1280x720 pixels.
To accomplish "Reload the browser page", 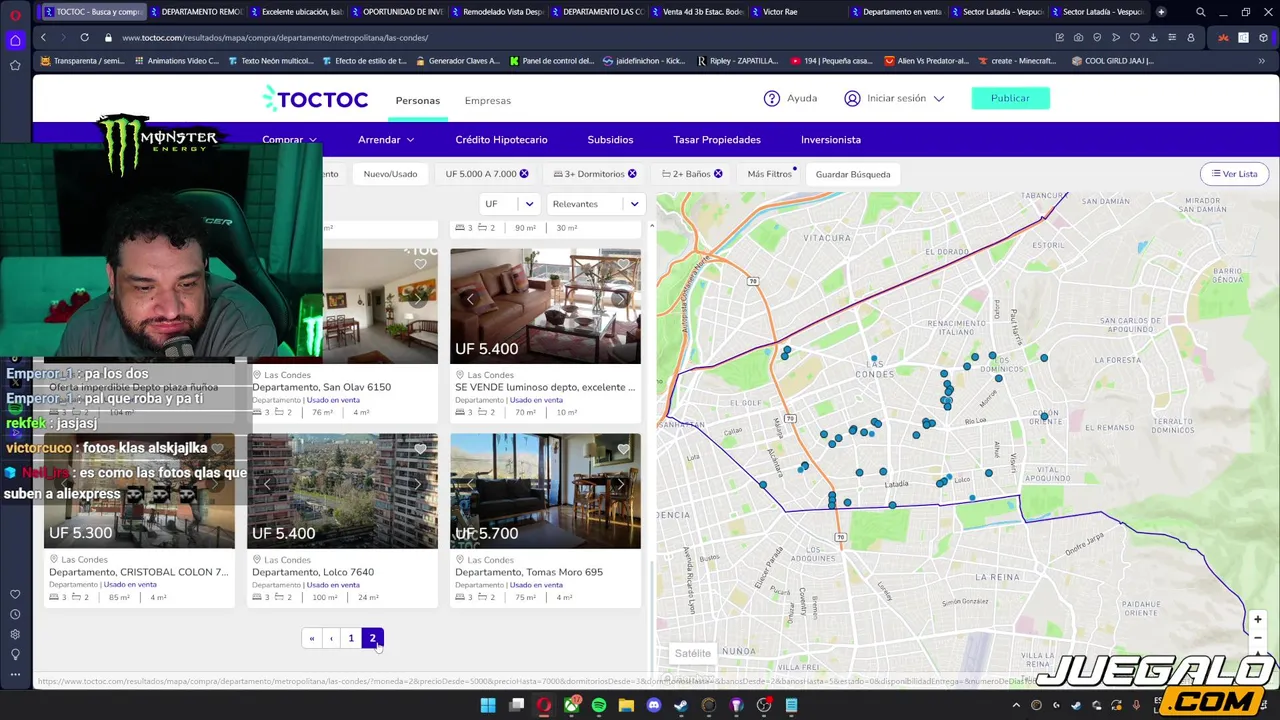I will pos(84,37).
